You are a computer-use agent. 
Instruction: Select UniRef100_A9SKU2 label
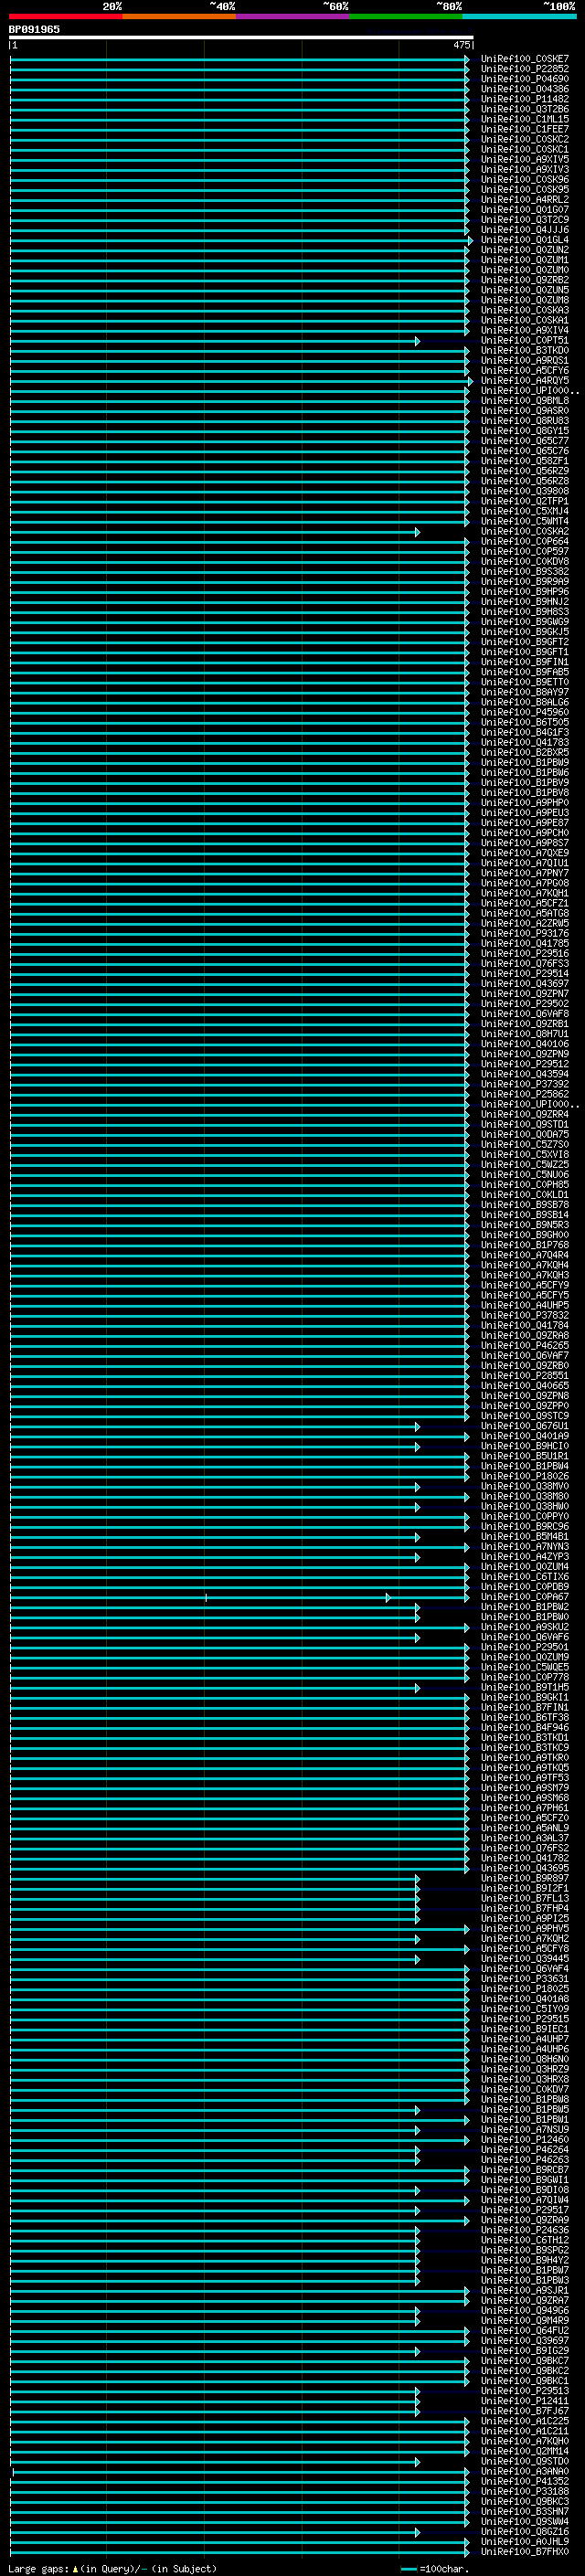click(525, 1627)
